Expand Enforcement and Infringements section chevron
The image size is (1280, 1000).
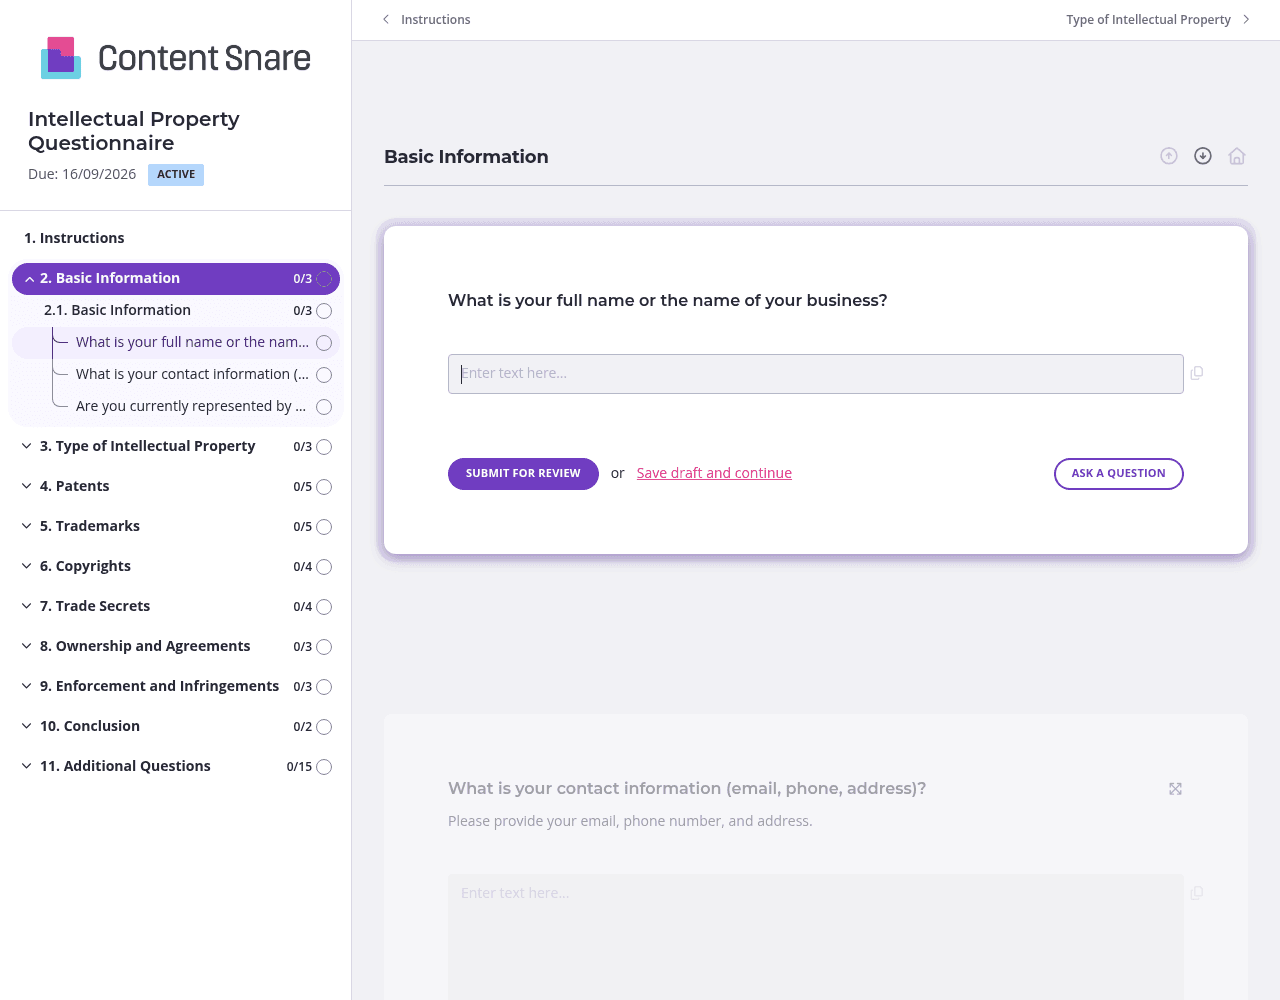coord(27,686)
